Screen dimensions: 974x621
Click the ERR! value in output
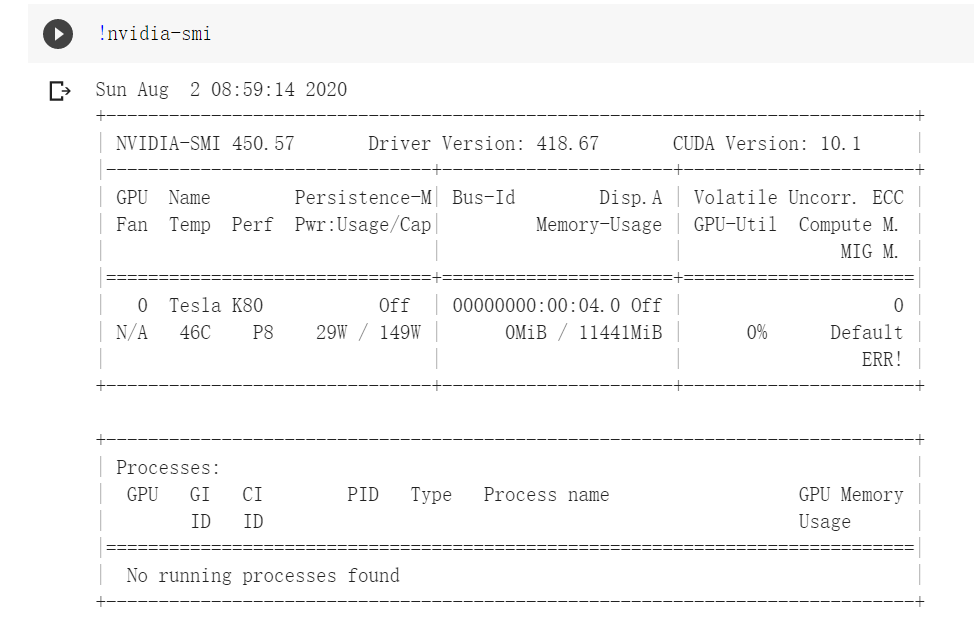pyautogui.click(x=882, y=360)
